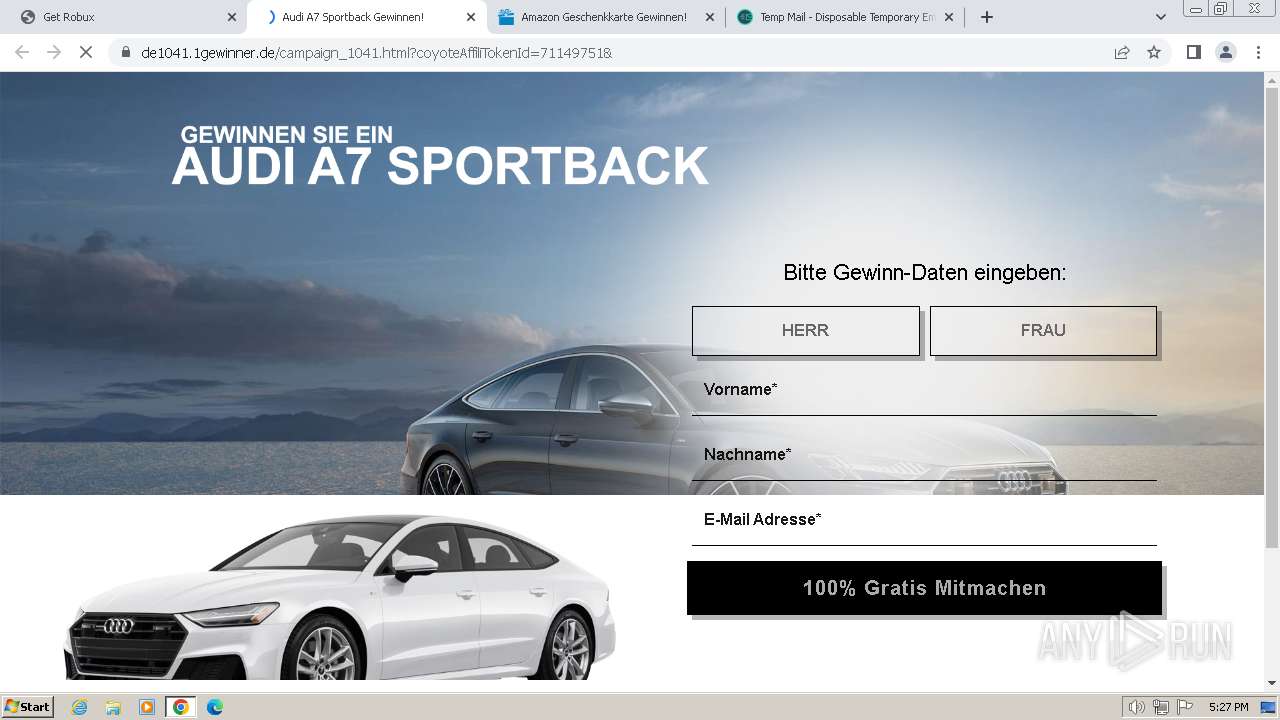Viewport: 1280px width, 720px height.
Task: Focus the Nachname input field
Action: click(924, 455)
